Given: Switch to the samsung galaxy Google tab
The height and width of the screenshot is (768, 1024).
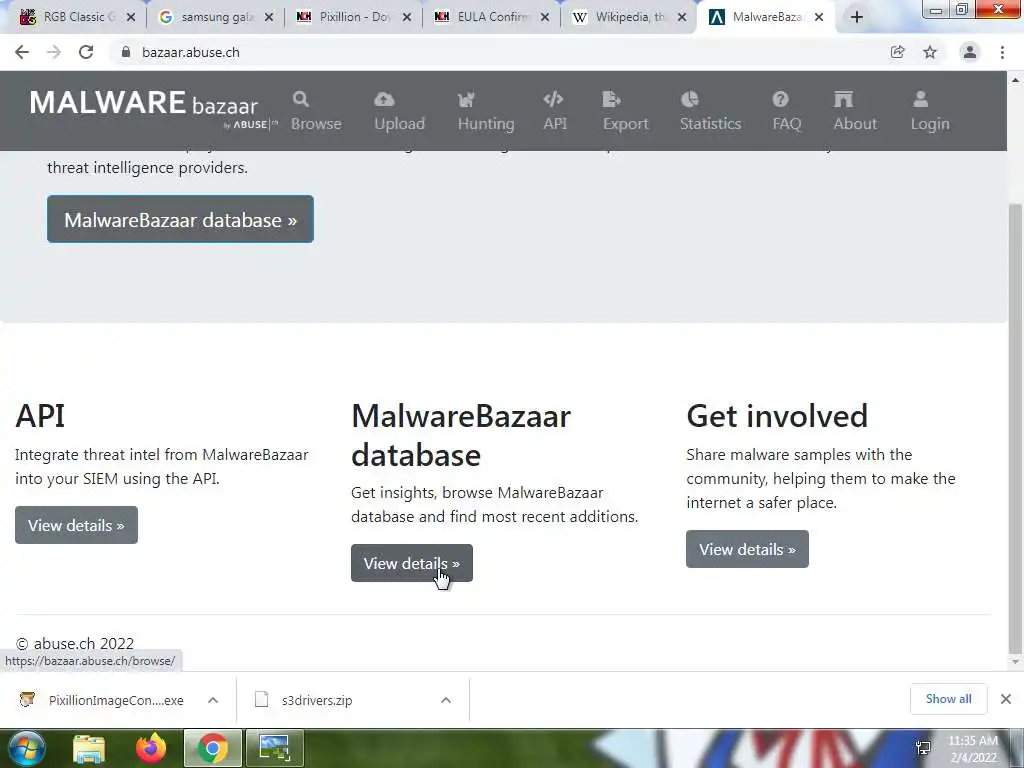Looking at the screenshot, I should click(216, 17).
